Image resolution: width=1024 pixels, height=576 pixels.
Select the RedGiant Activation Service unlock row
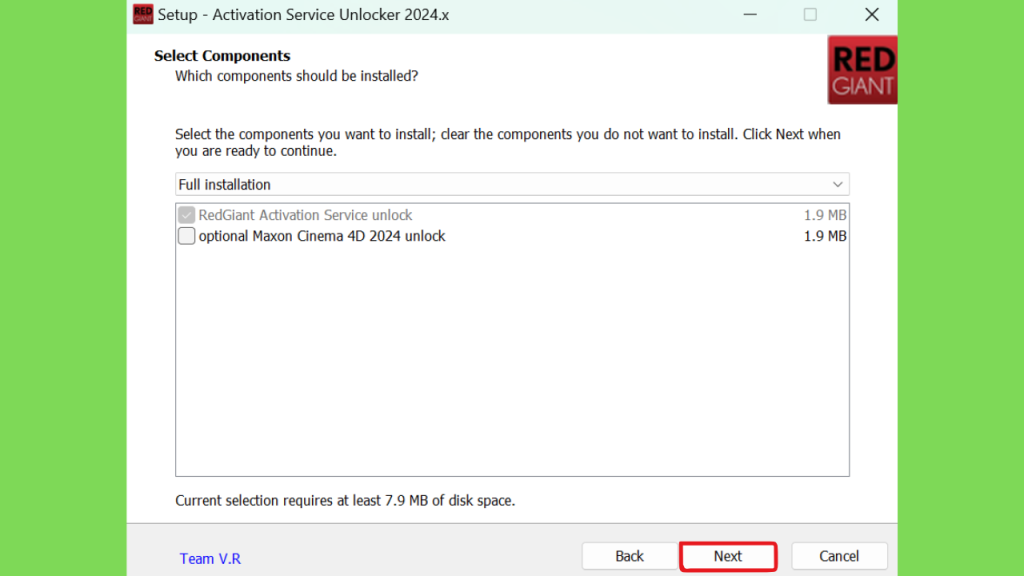coord(512,215)
